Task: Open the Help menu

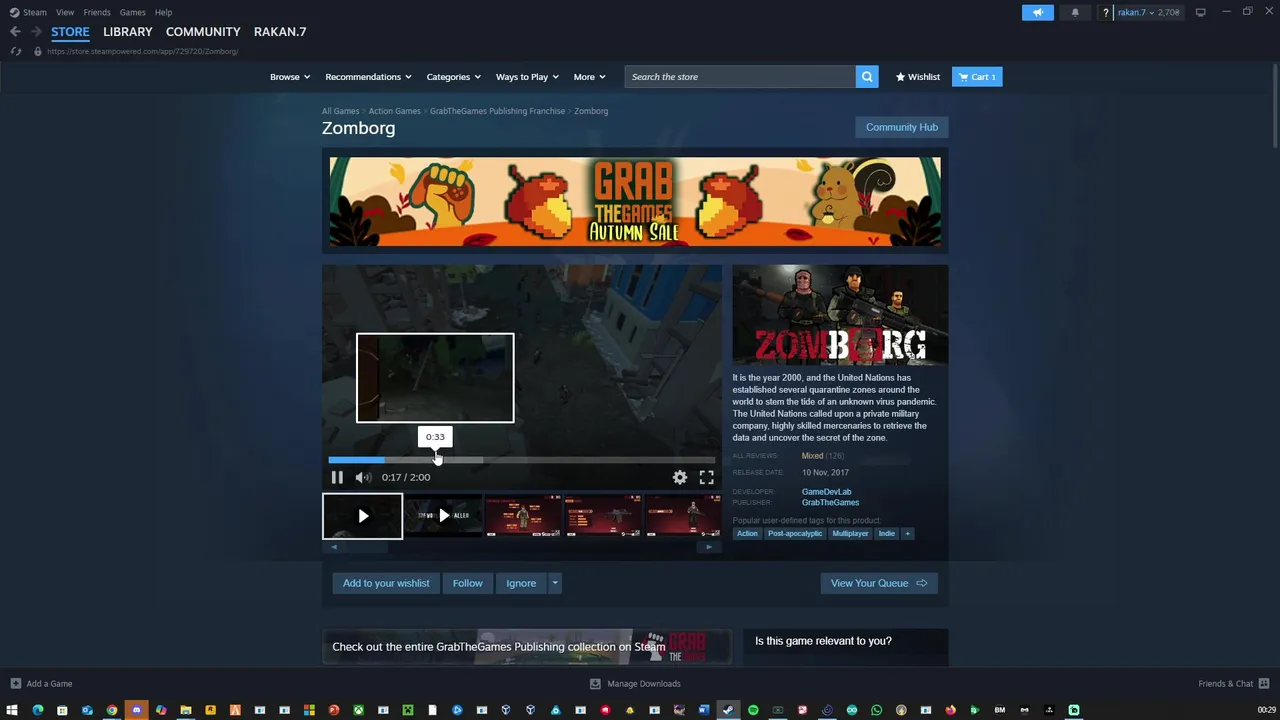Action: tap(164, 12)
